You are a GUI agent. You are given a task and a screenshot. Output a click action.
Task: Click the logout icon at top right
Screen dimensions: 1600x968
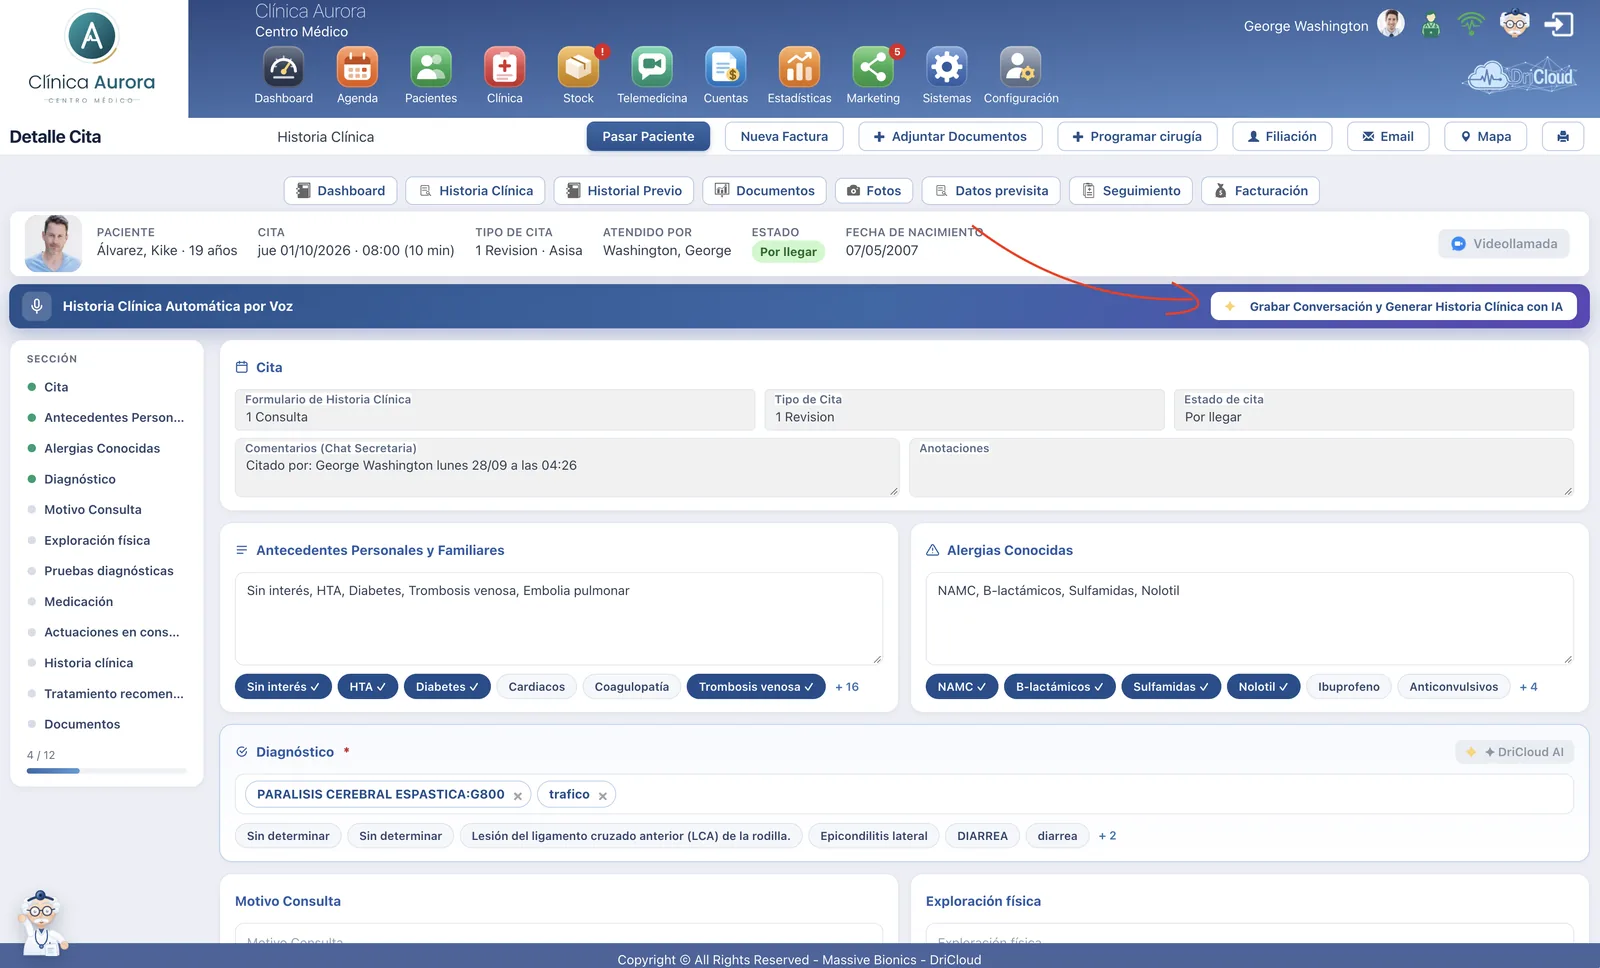[1559, 24]
